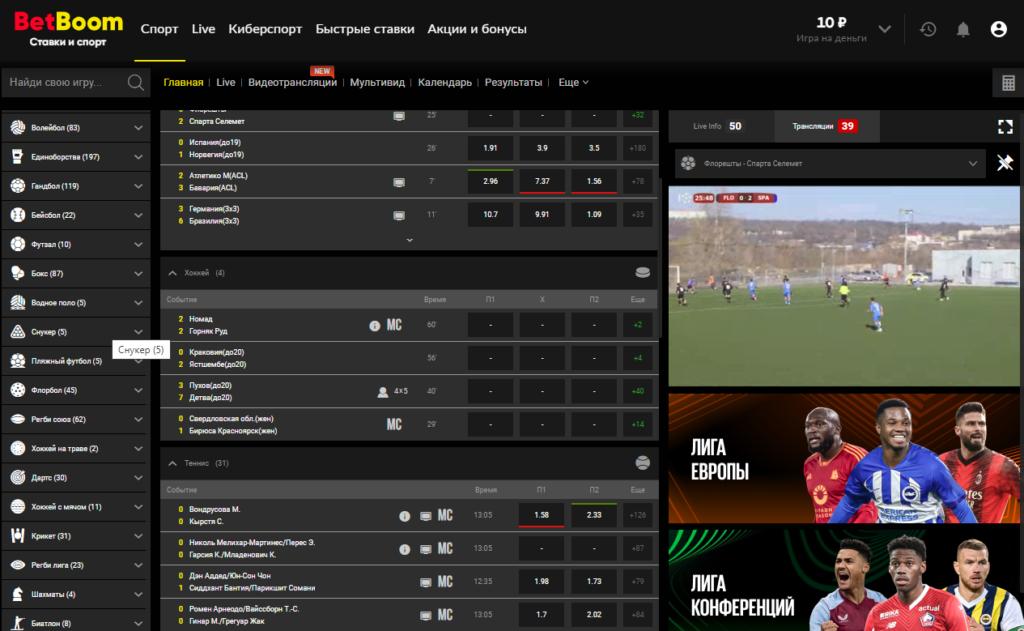
Task: Open the Спорт main menu
Action: pyautogui.click(x=159, y=29)
